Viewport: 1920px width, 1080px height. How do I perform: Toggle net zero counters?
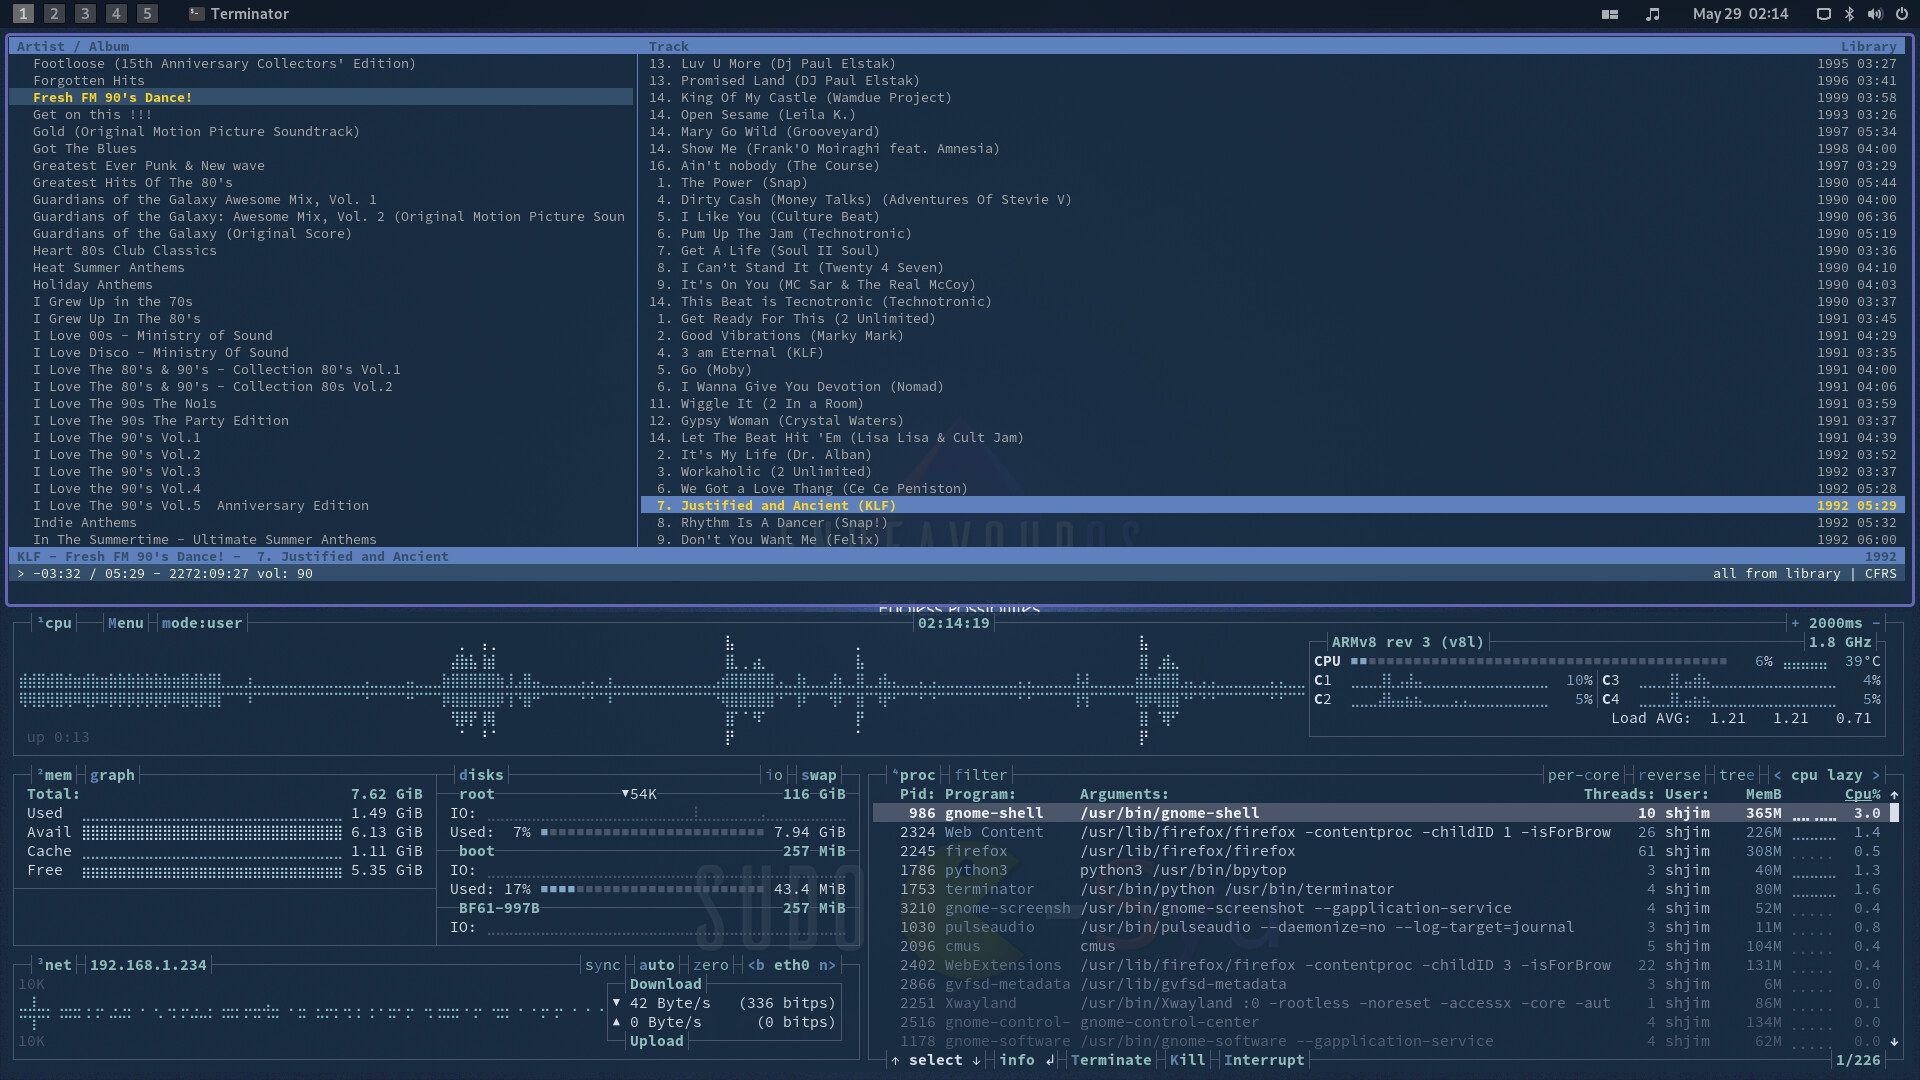pyautogui.click(x=710, y=965)
